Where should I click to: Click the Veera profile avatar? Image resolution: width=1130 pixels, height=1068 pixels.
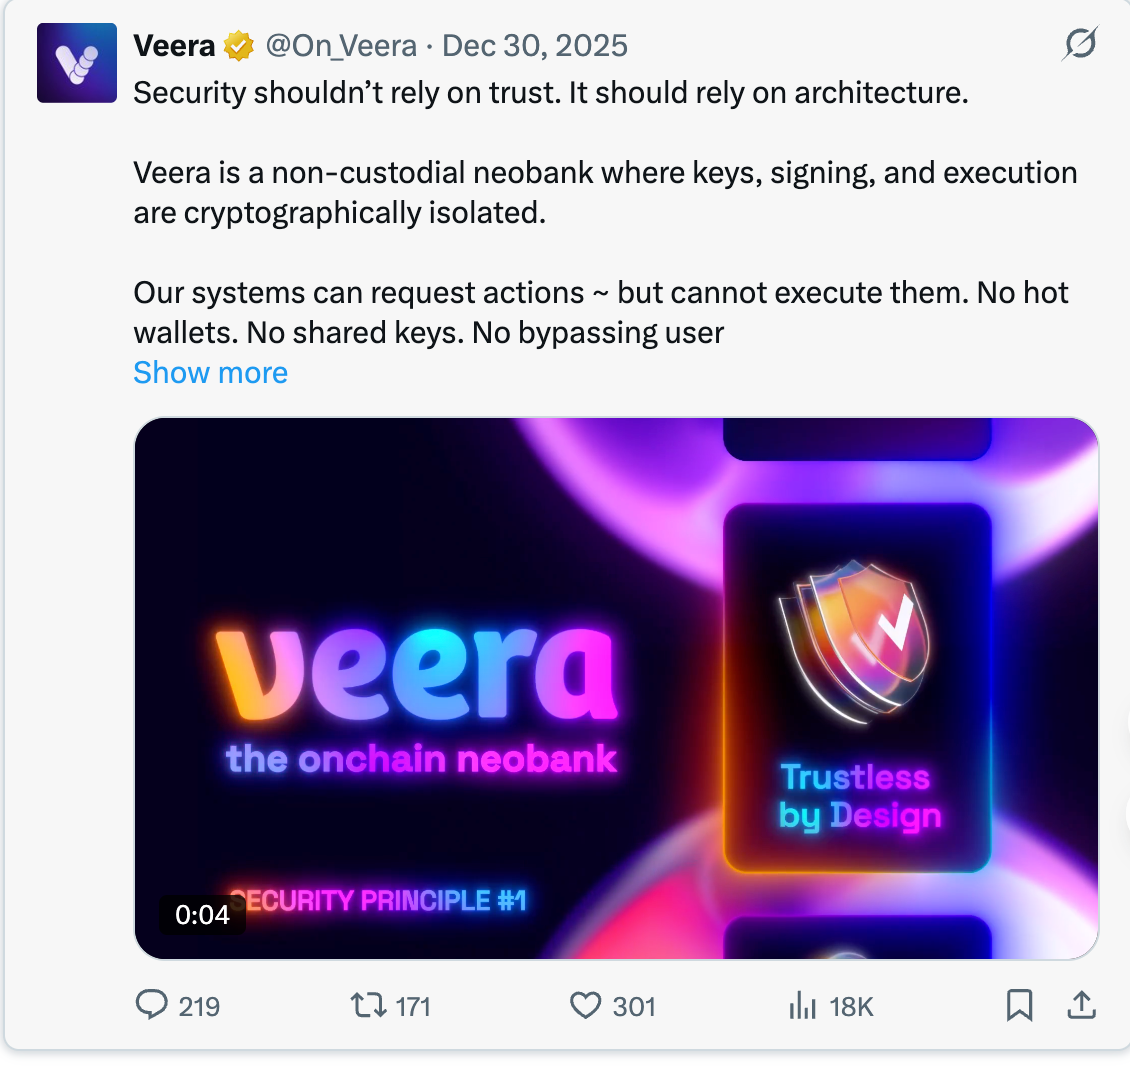point(77,63)
